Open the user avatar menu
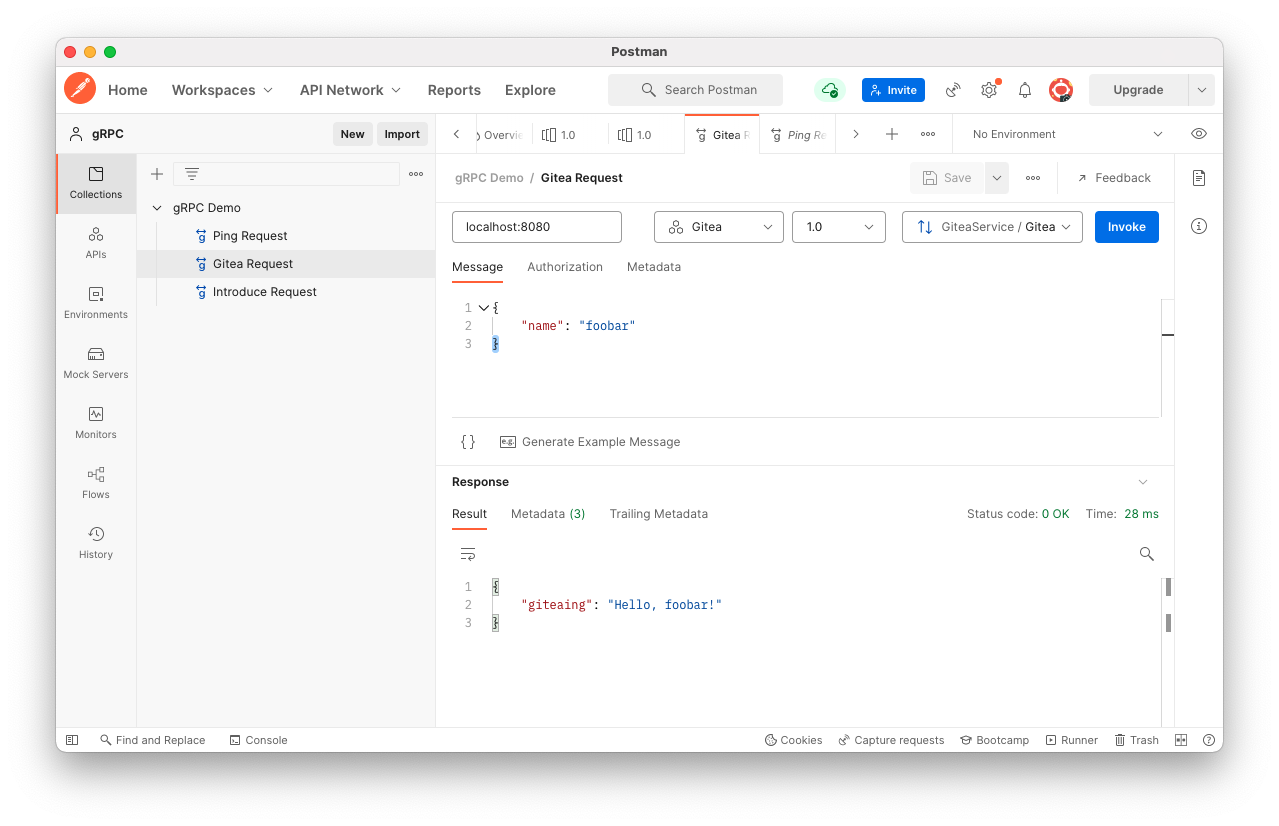 tap(1061, 90)
